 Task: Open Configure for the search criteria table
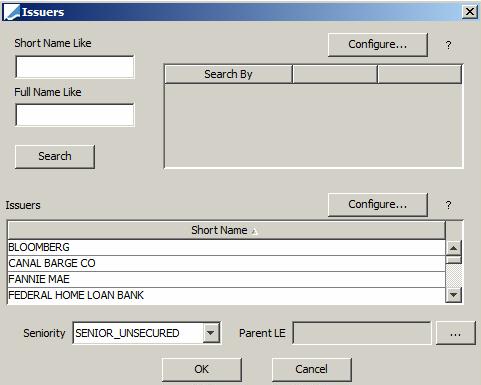pos(378,45)
